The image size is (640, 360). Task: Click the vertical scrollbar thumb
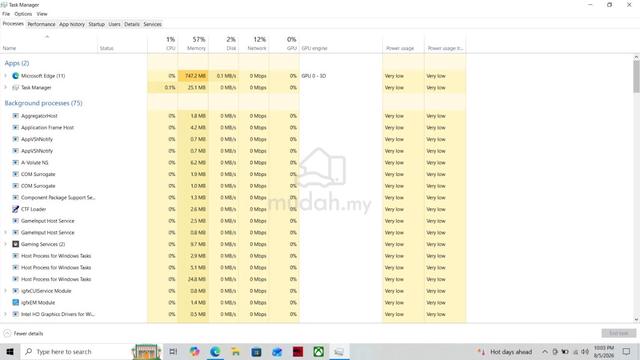[636, 77]
